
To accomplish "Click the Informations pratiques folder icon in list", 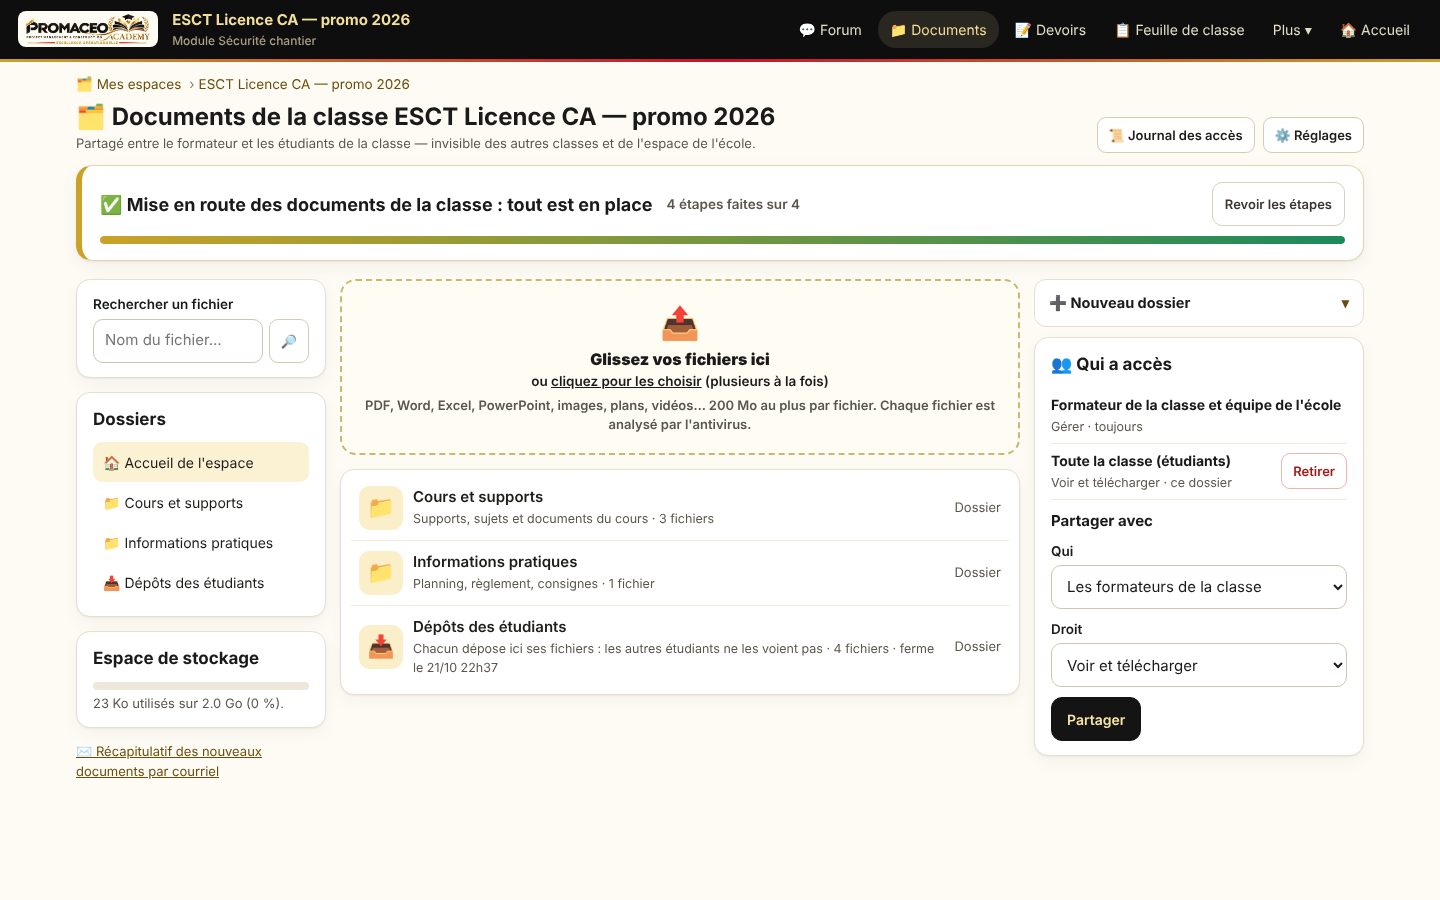I will tap(381, 573).
